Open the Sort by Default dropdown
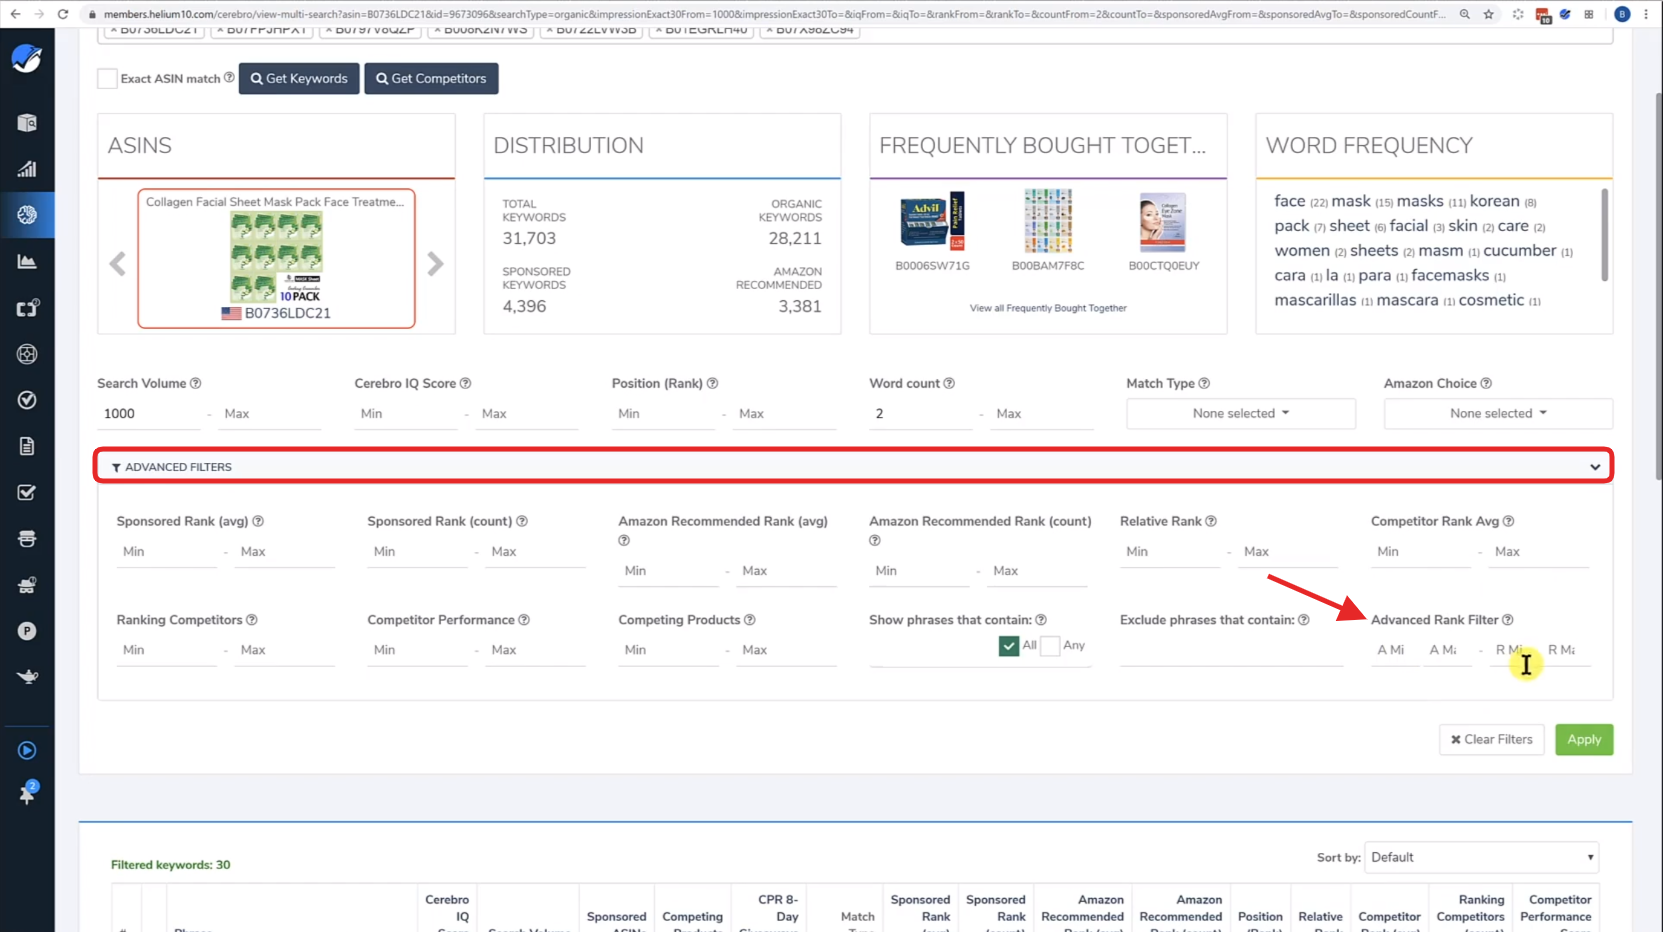 point(1481,857)
